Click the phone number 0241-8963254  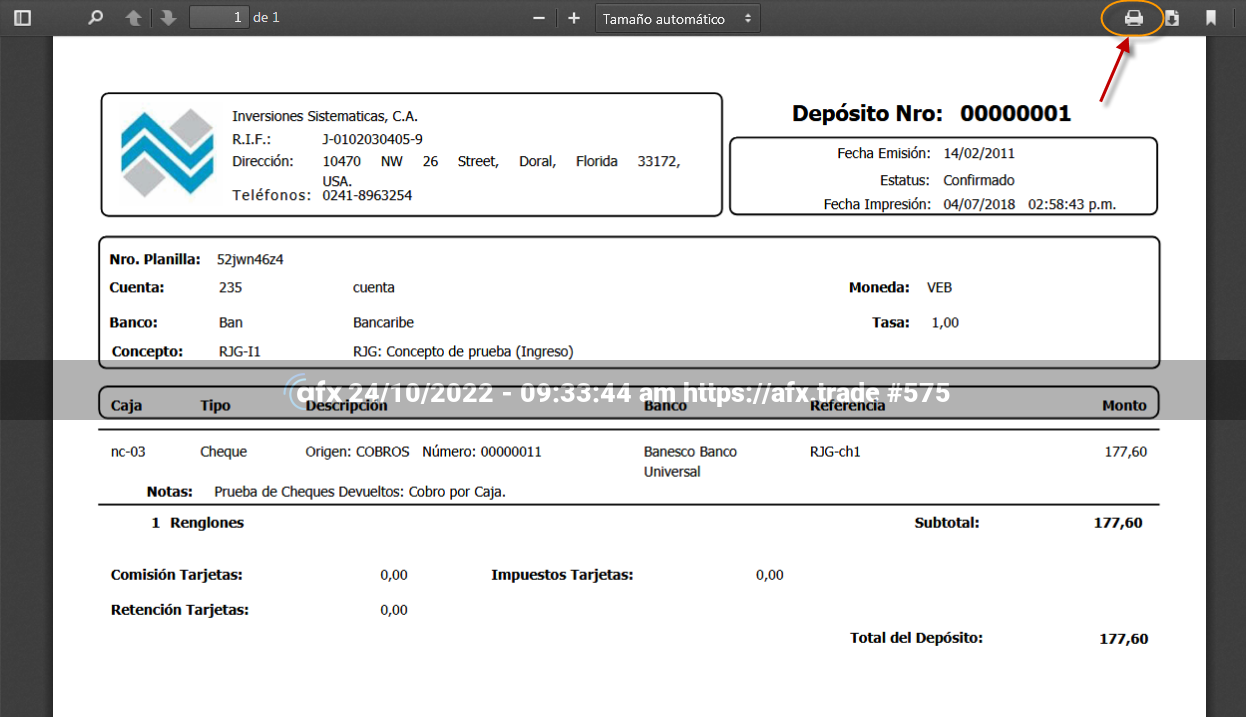[367, 195]
